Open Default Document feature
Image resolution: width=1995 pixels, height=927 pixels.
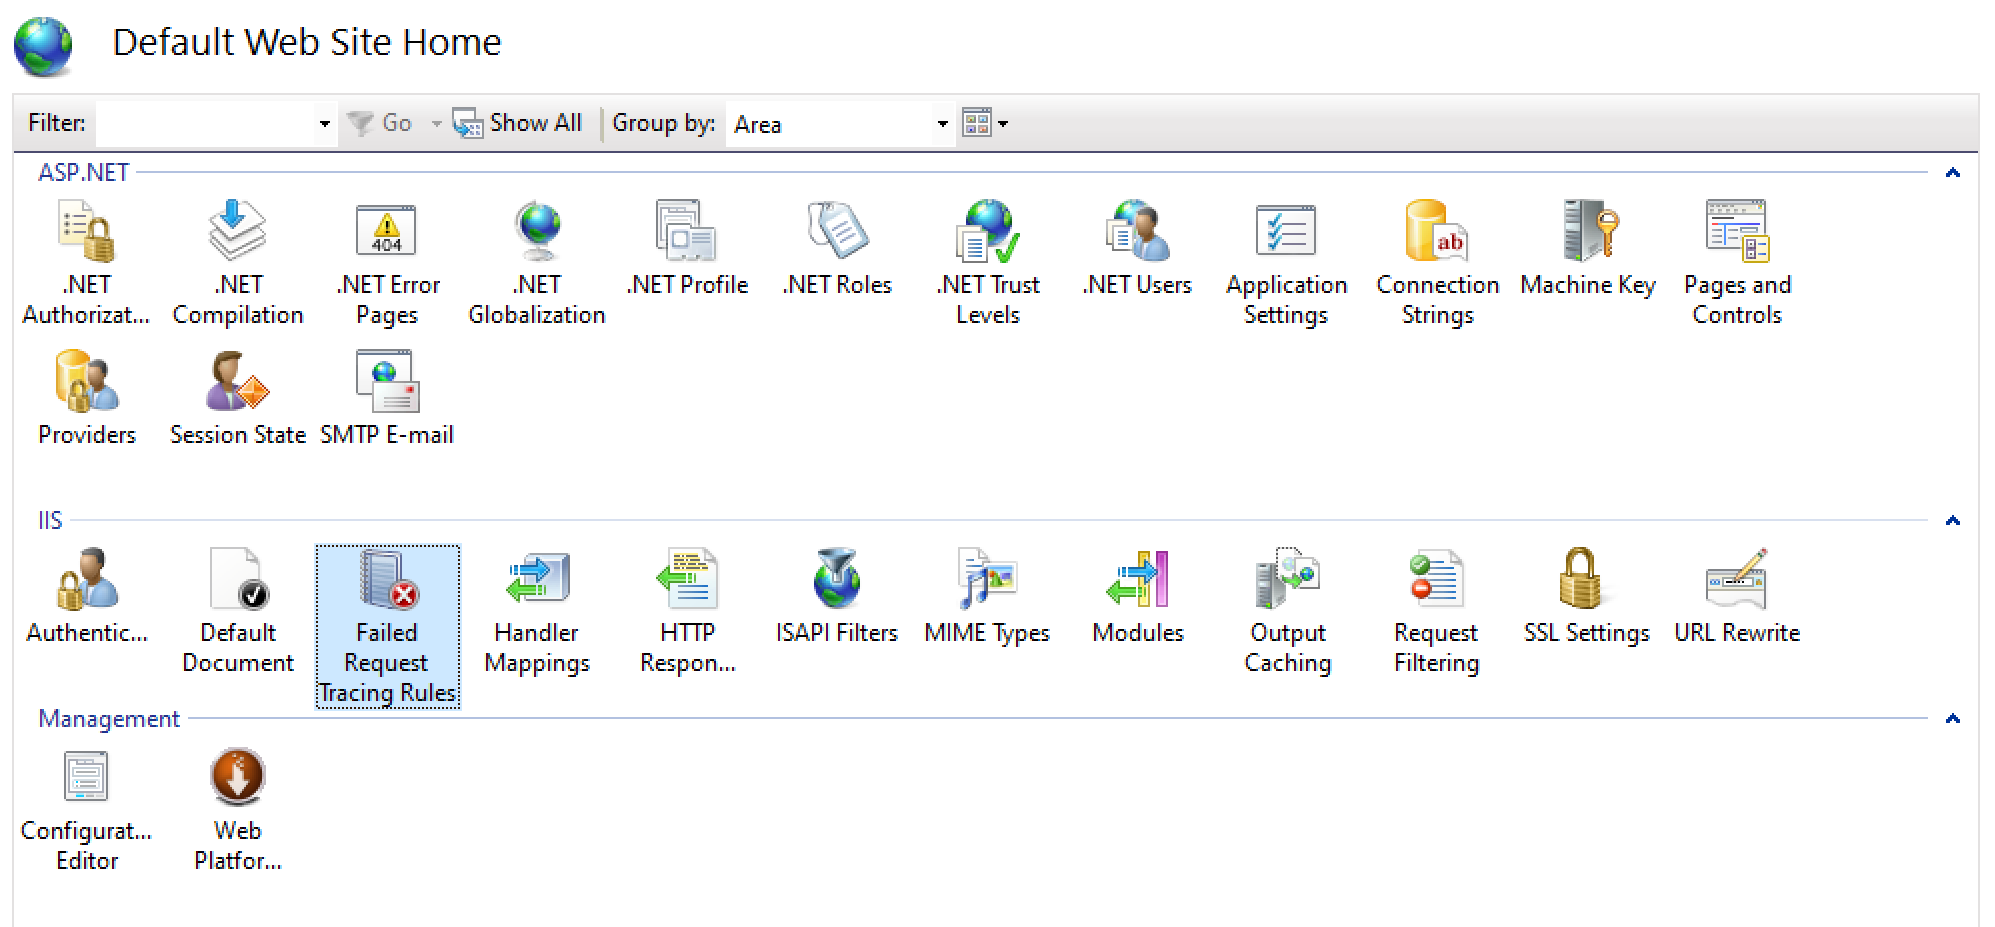[238, 611]
